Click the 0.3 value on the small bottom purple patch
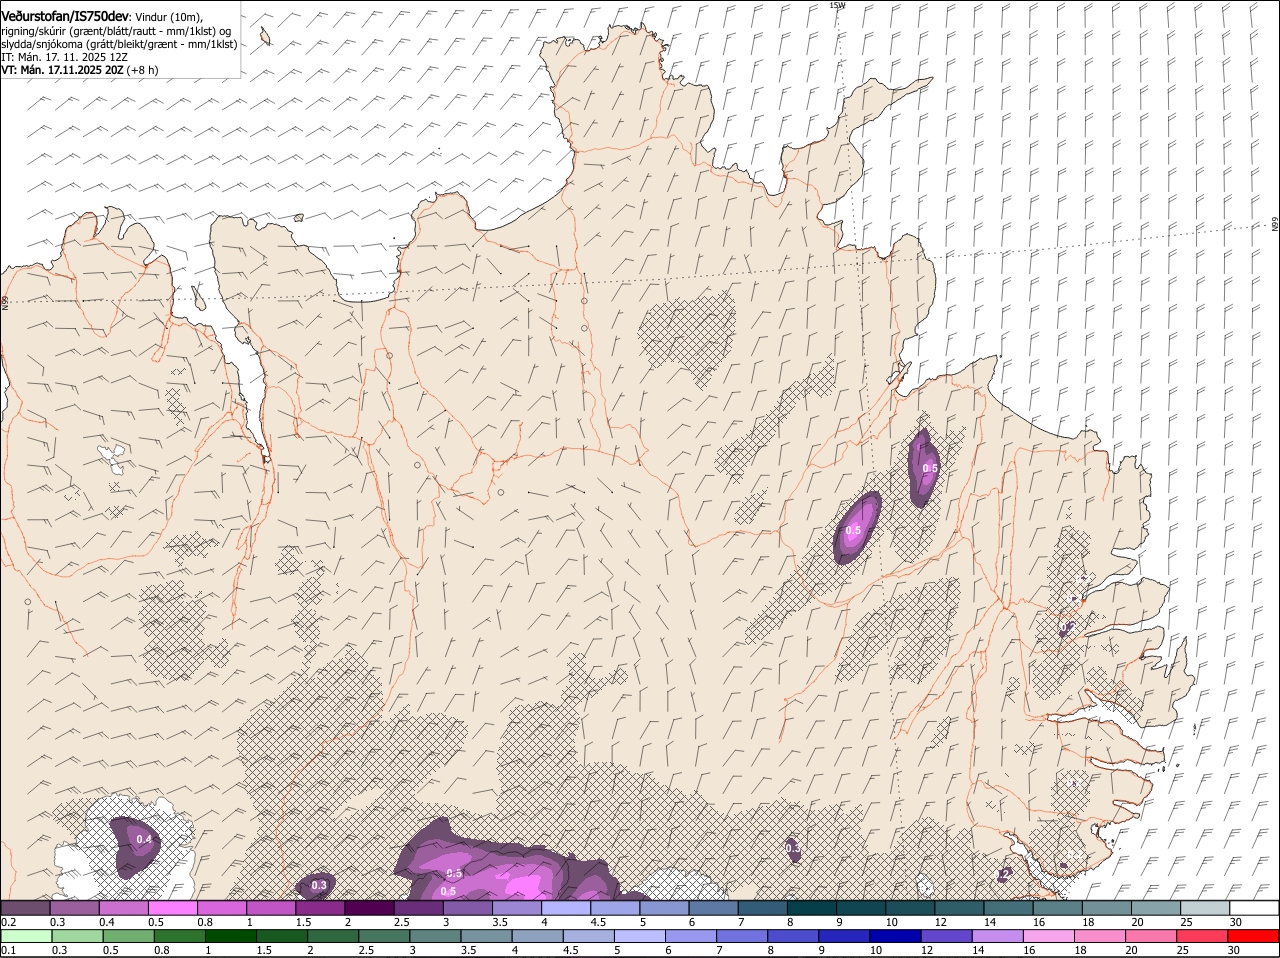Image resolution: width=1280 pixels, height=958 pixels. (319, 885)
